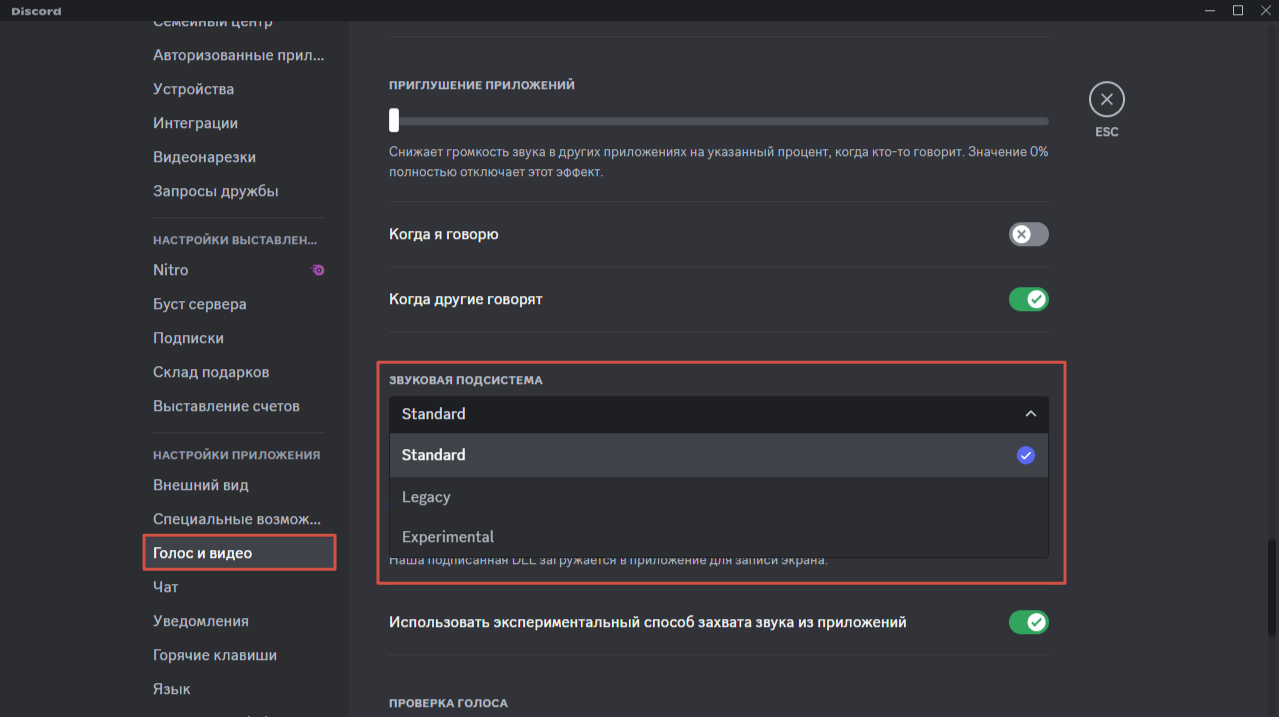Screen dimensions: 1279x717
Task: Maximize the Discord window
Action: 1237,11
